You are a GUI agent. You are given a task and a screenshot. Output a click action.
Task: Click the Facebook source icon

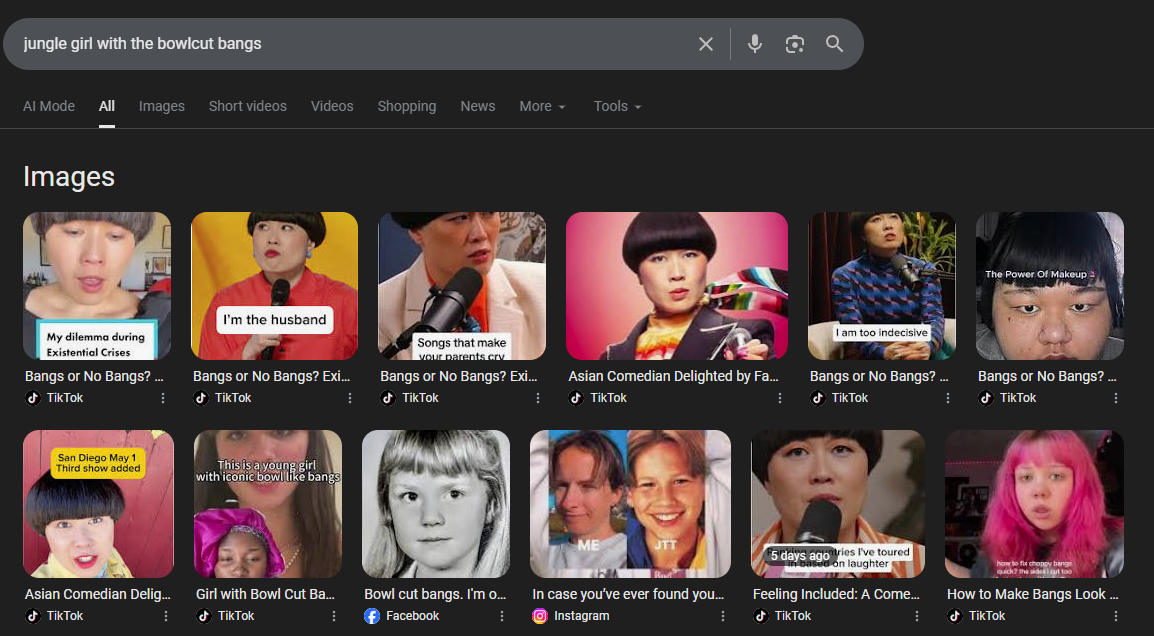click(372, 616)
